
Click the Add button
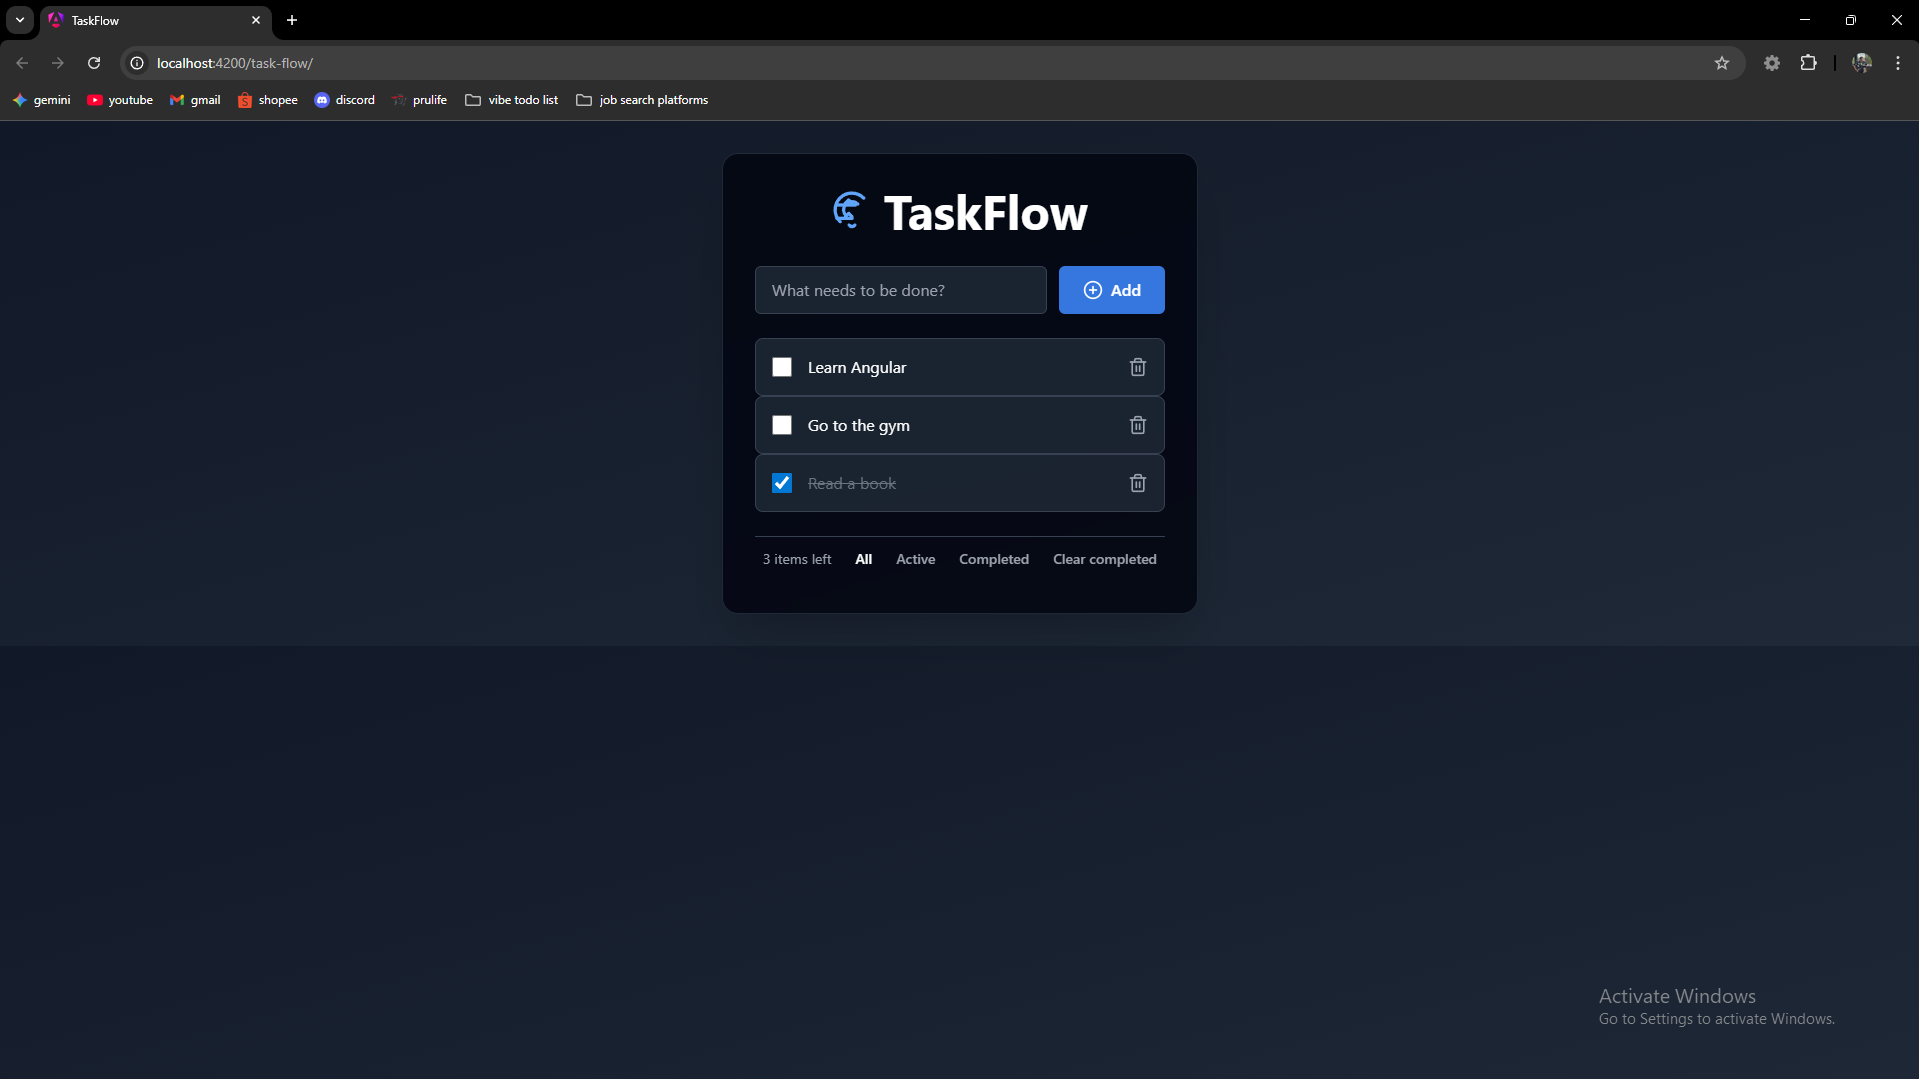(1111, 290)
